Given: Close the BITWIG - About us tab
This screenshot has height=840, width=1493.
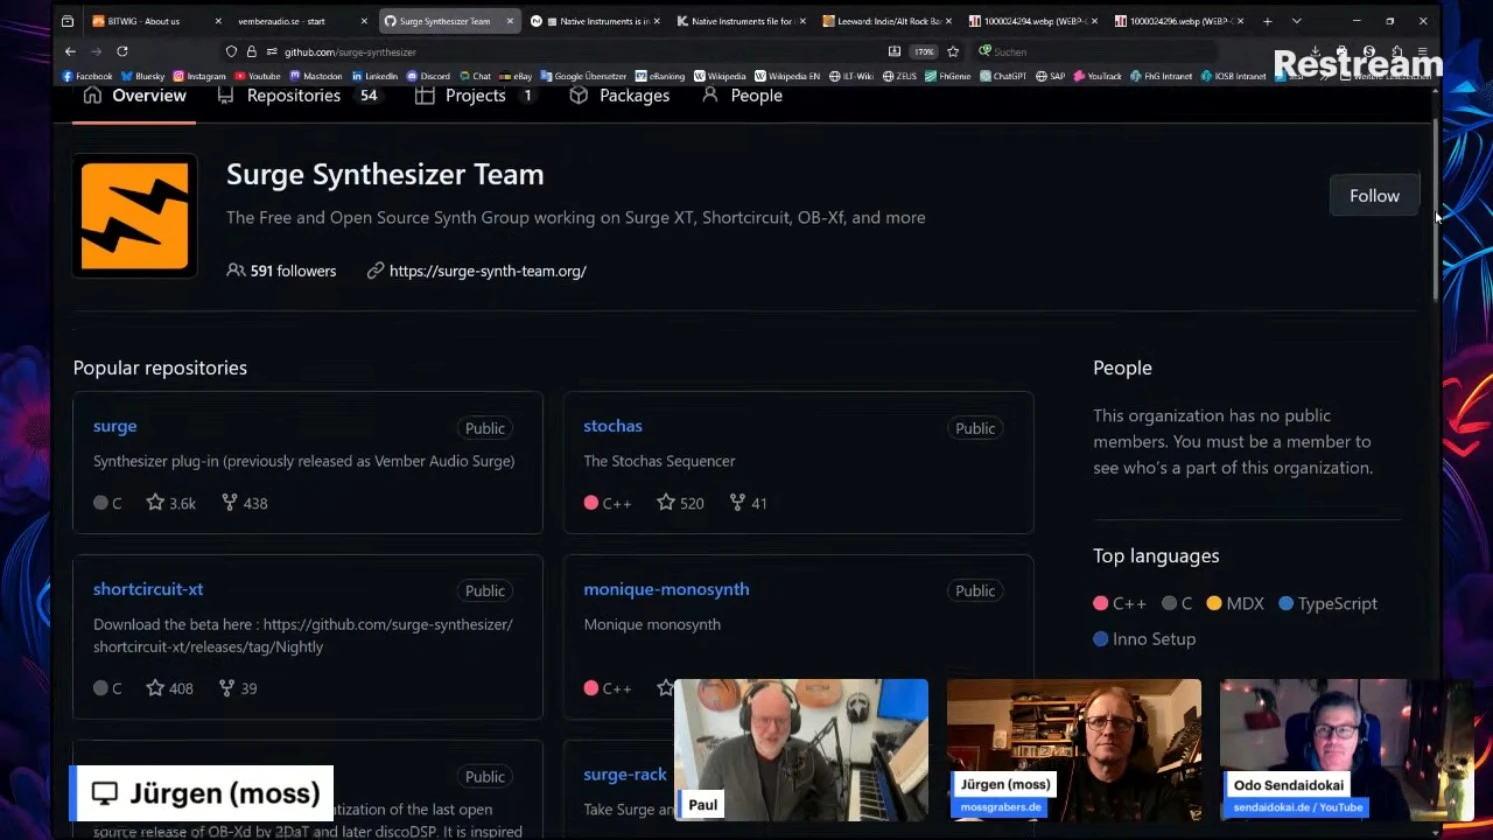Looking at the screenshot, I should (x=218, y=21).
